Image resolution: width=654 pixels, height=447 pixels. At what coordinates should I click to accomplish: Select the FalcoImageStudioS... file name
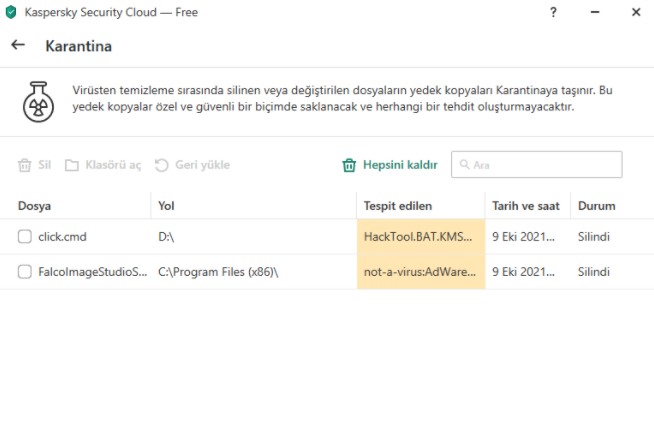coord(93,271)
